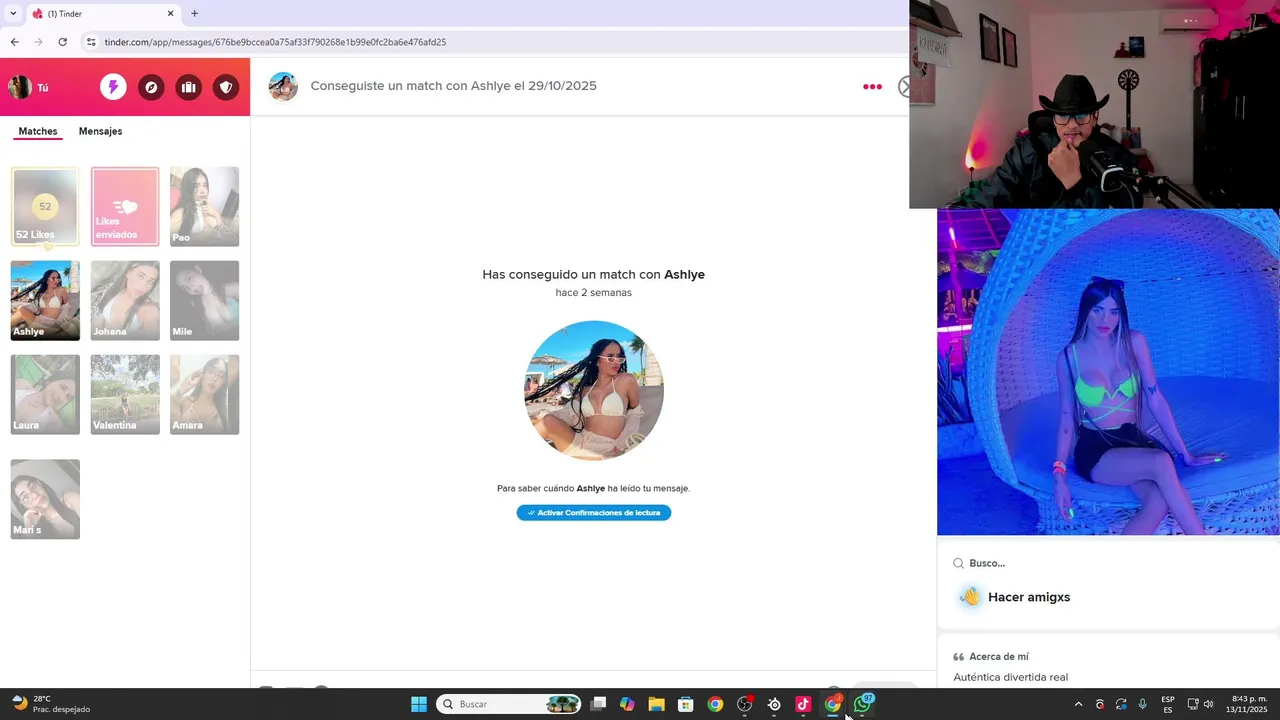Open volume control in system tray

tap(1209, 704)
